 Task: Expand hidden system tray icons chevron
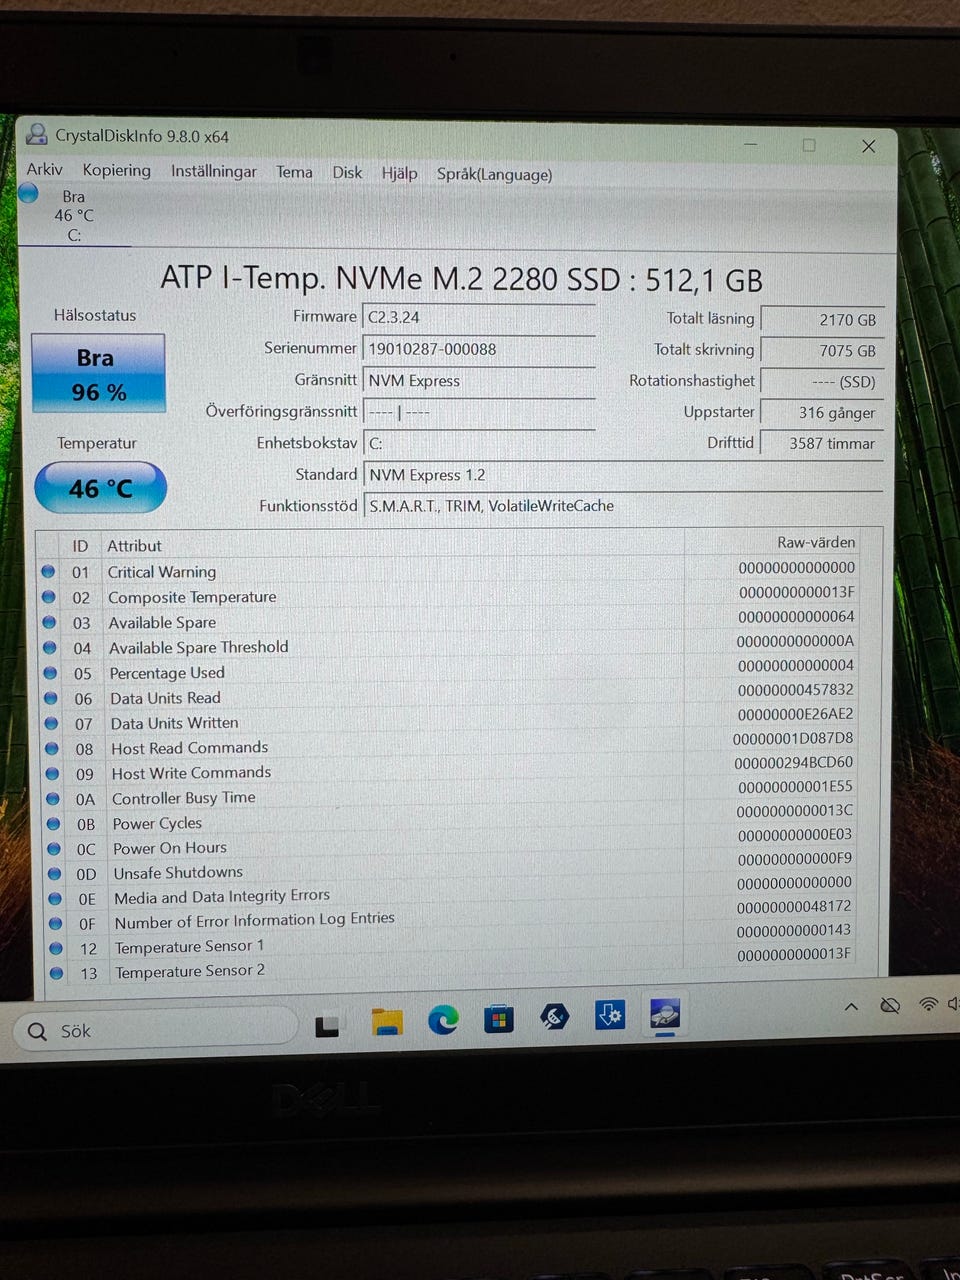851,1007
